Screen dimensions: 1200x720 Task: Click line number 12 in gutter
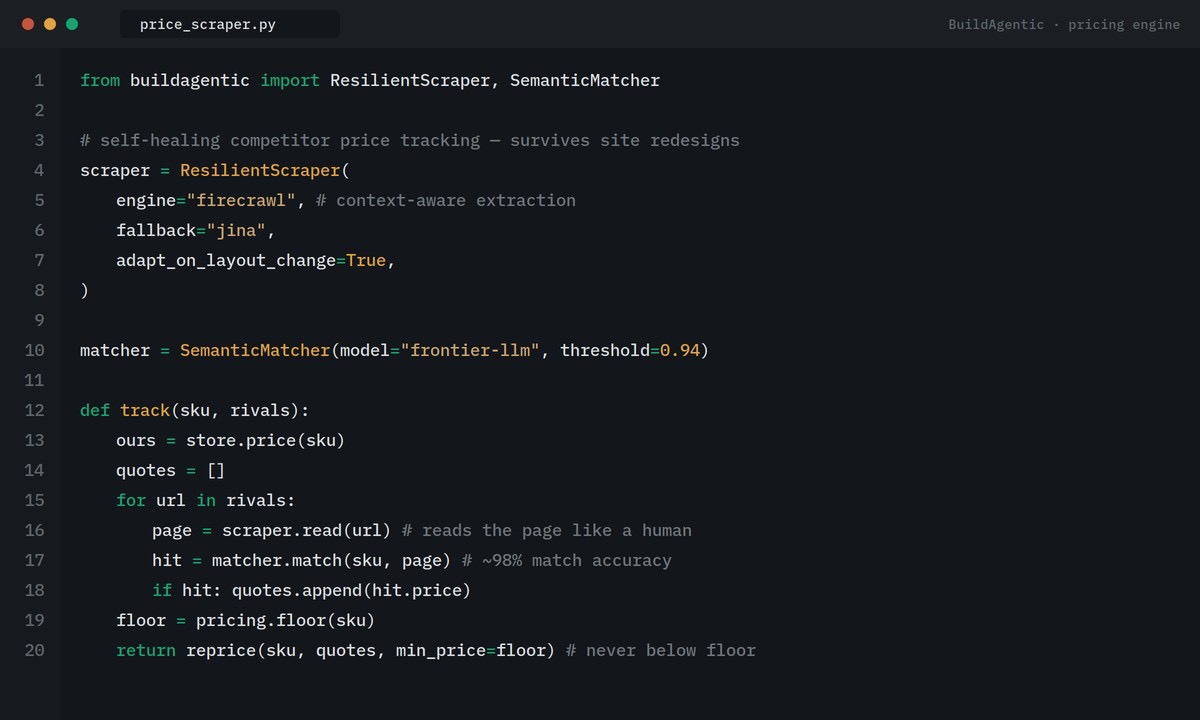coord(34,410)
